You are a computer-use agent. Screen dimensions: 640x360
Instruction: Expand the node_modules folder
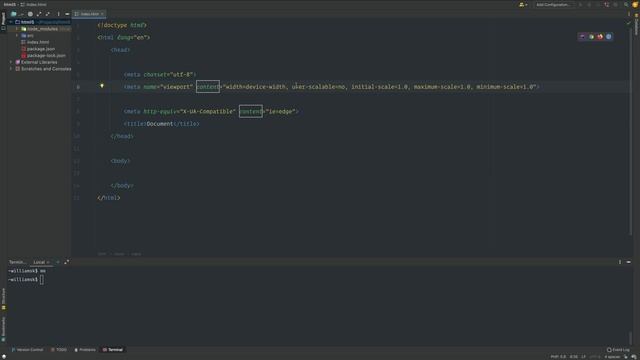pos(17,29)
